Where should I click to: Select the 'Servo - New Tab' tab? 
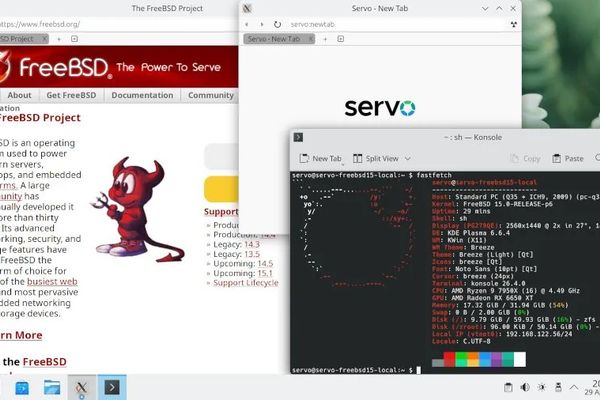279,39
